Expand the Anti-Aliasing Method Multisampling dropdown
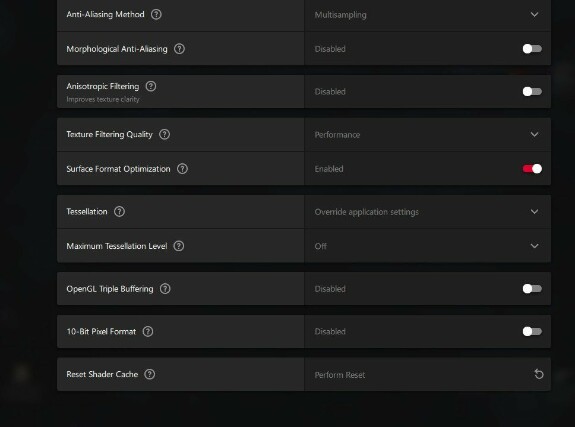The height and width of the screenshot is (427, 575). point(427,15)
